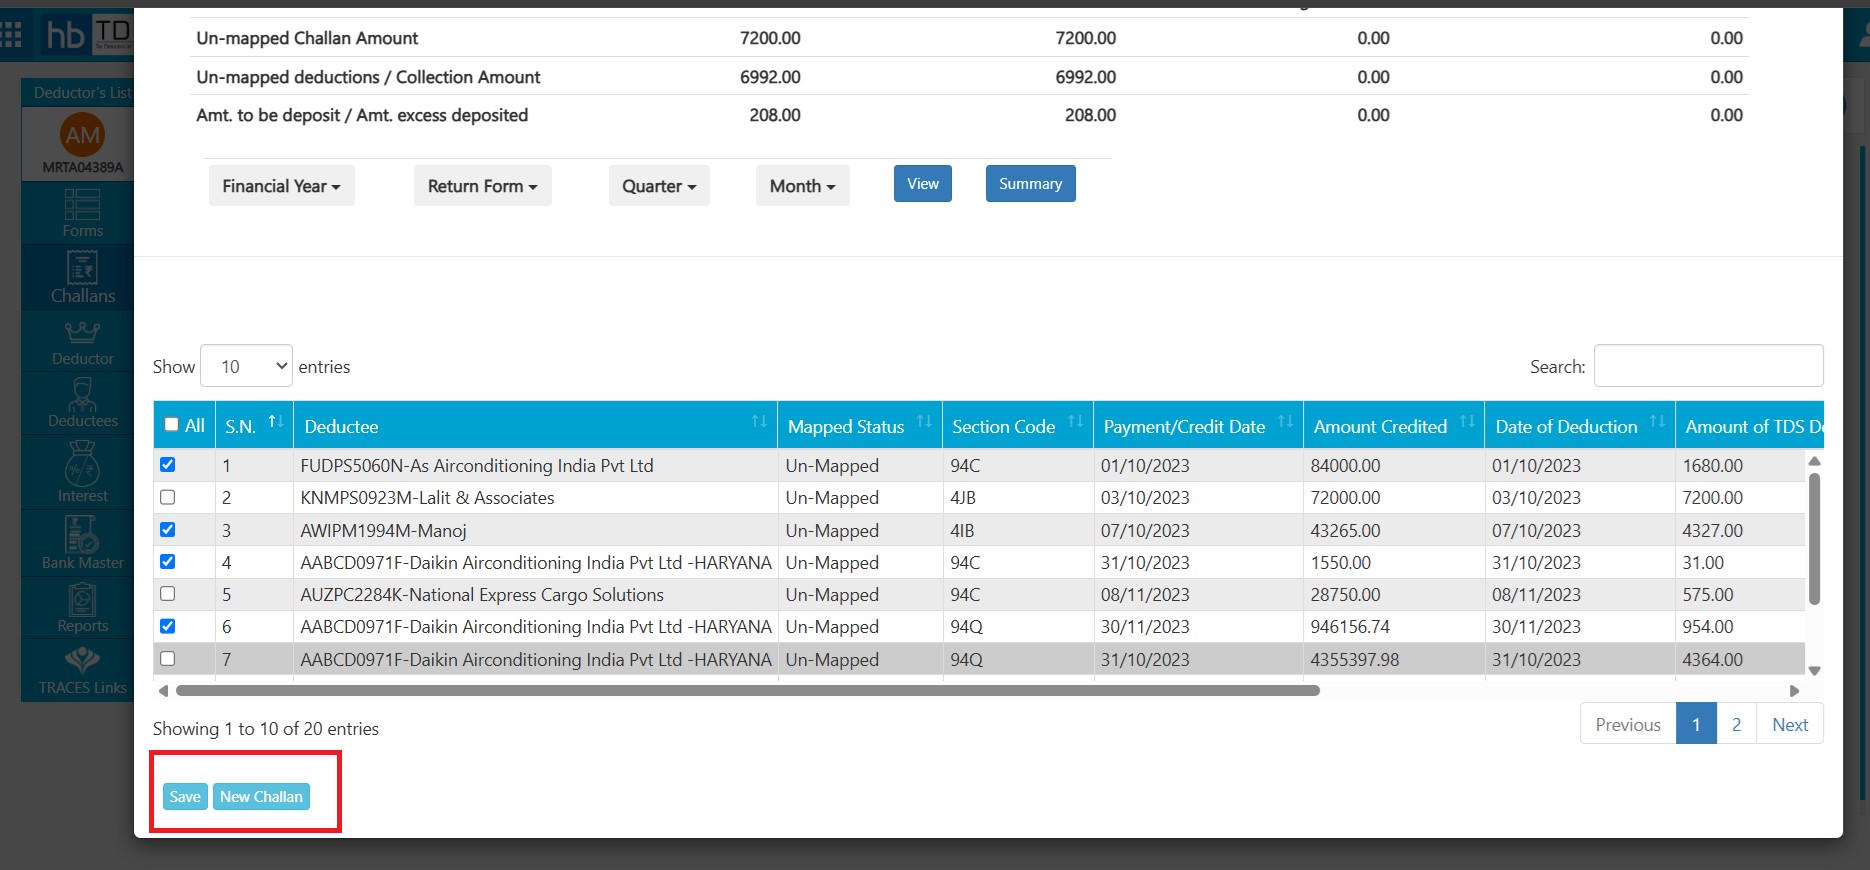Viewport: 1870px width, 870px height.
Task: Click deductee KNMPS0923M-Lalit & Associates
Action: pyautogui.click(x=427, y=497)
